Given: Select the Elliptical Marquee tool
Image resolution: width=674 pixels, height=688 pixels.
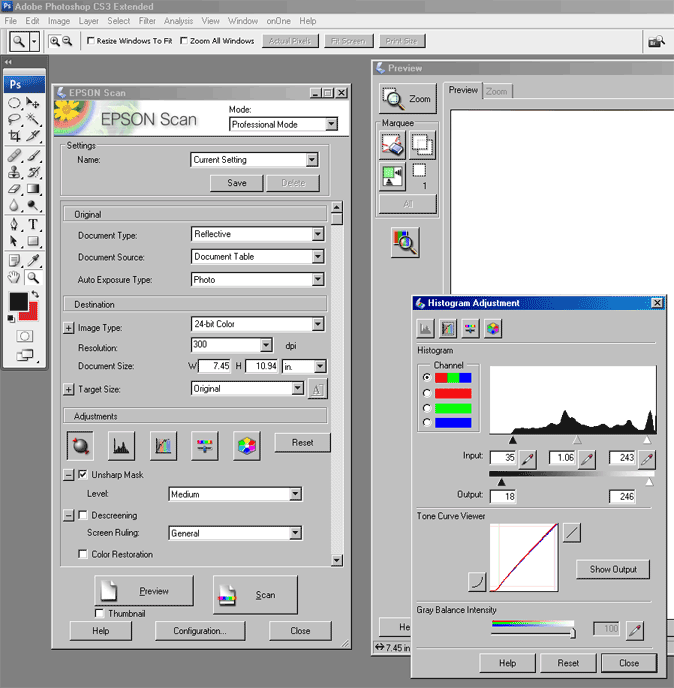Looking at the screenshot, I should 14,103.
